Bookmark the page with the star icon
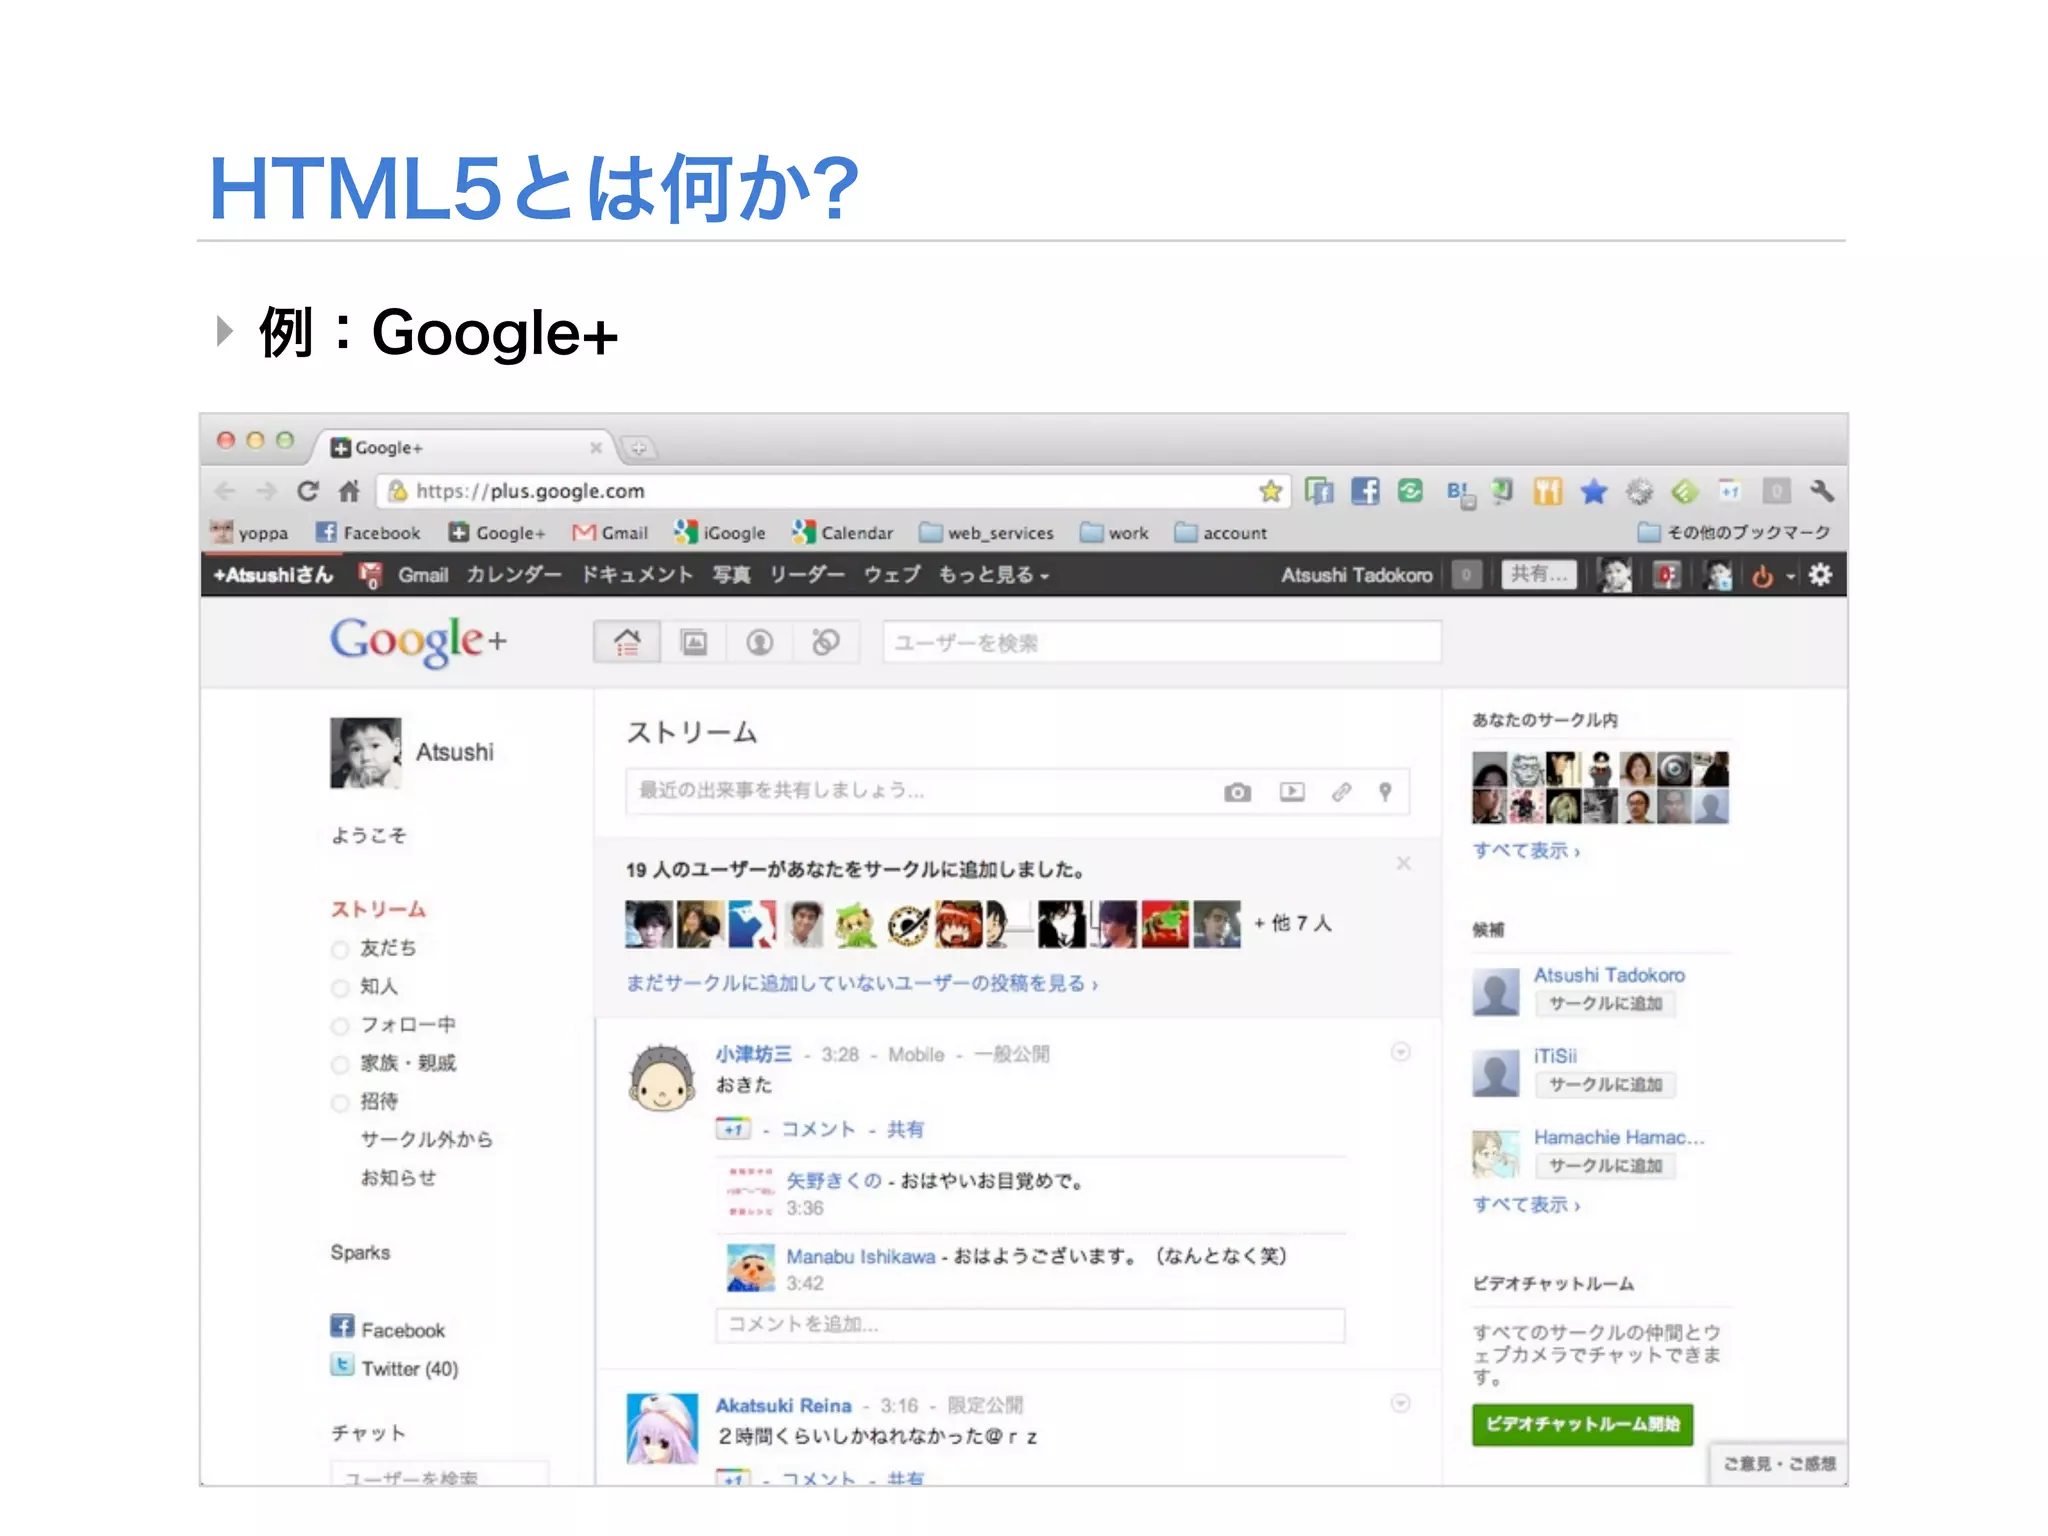This screenshot has width=2048, height=1536. (1271, 491)
